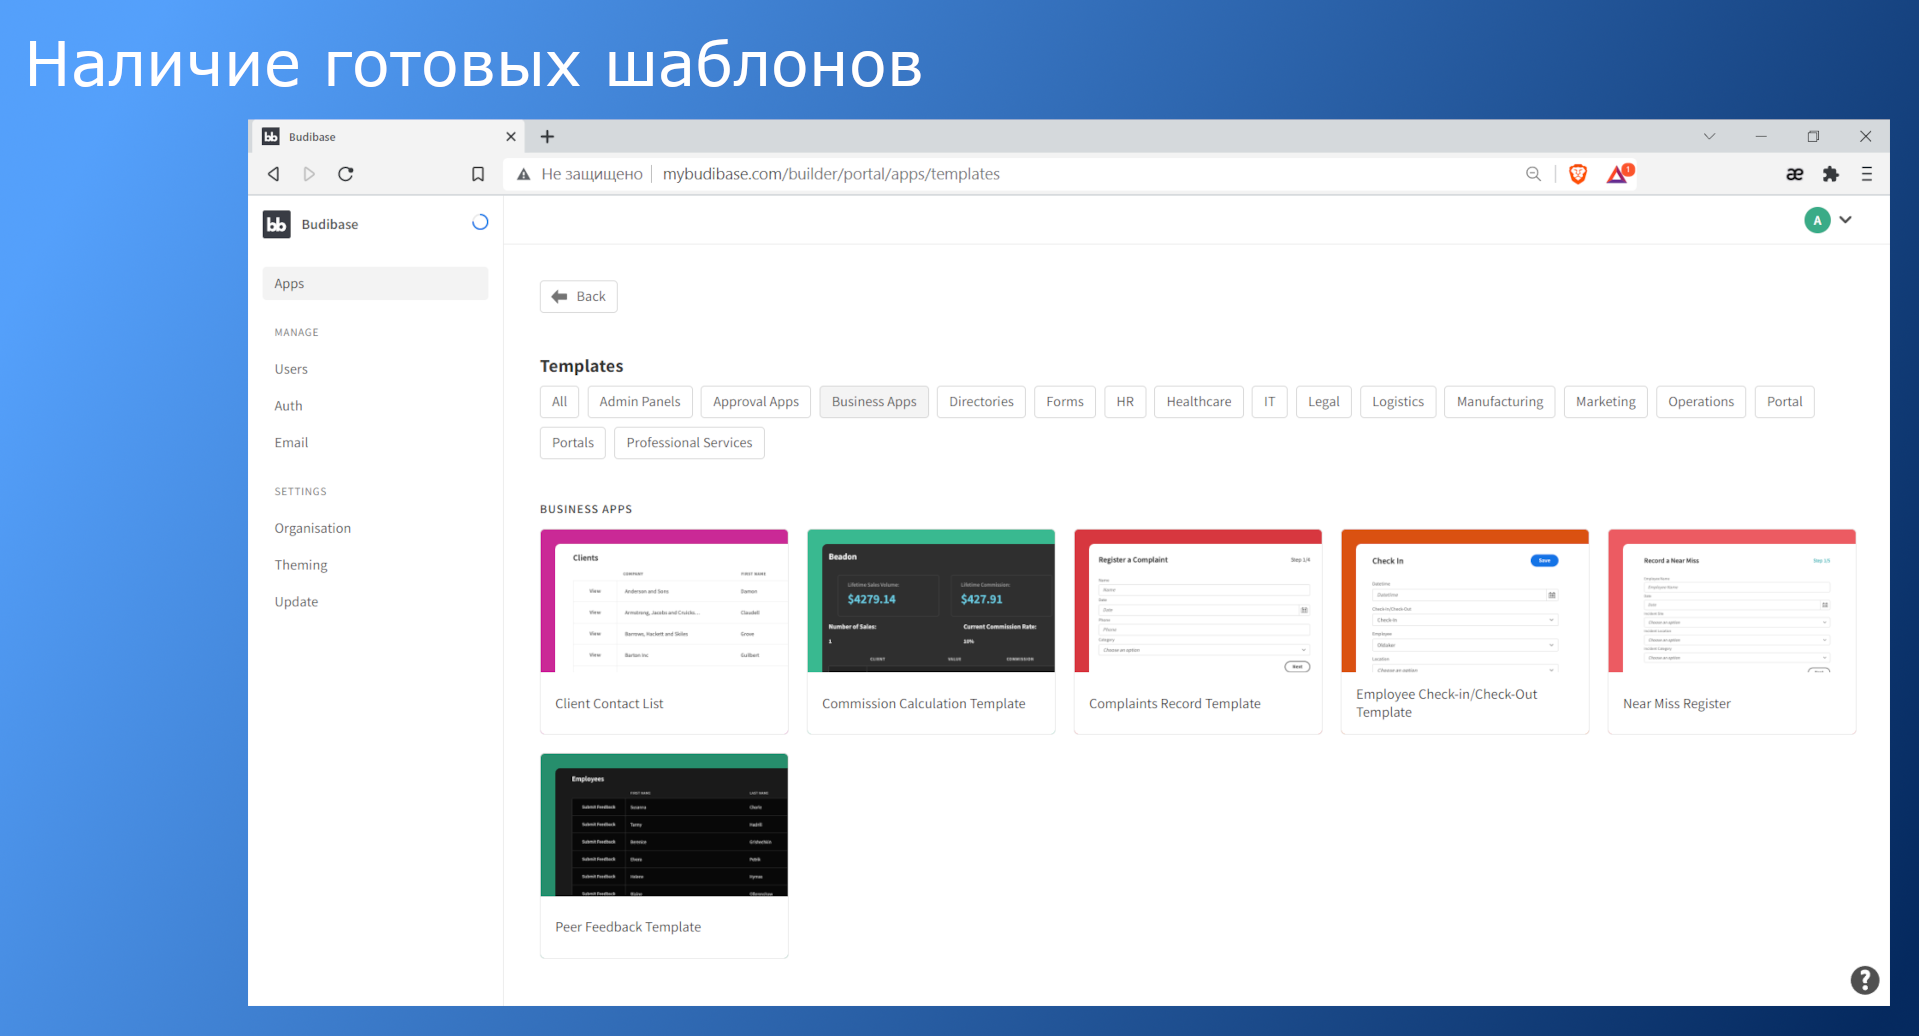This screenshot has width=1919, height=1036.
Task: Open the Near Miss Register template
Action: (1732, 632)
